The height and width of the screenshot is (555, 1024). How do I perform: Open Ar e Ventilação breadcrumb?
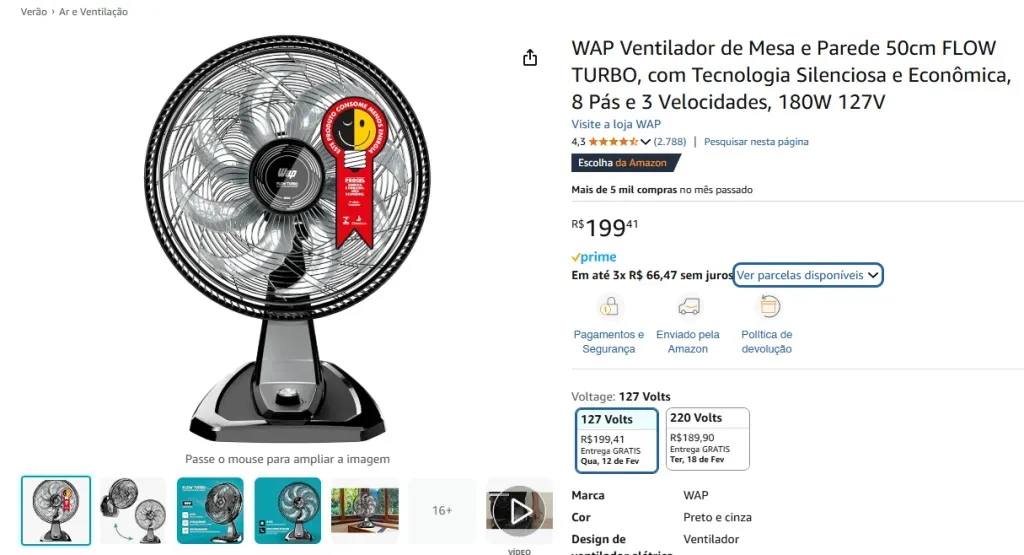[x=93, y=12]
